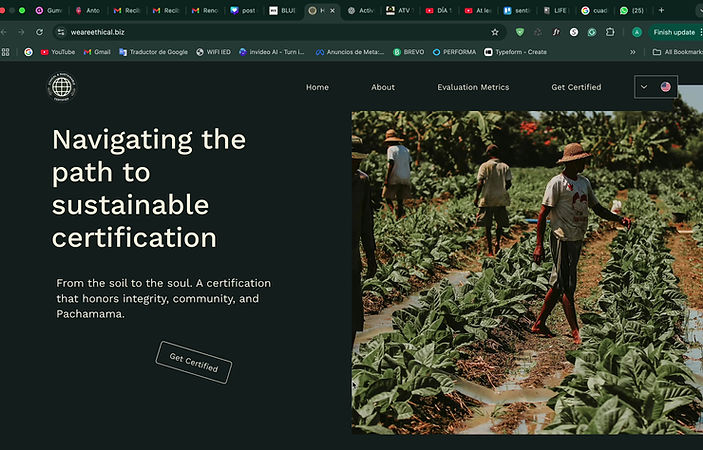The width and height of the screenshot is (703, 450).
Task: Open the WIFI IED bookmark
Action: (x=213, y=52)
